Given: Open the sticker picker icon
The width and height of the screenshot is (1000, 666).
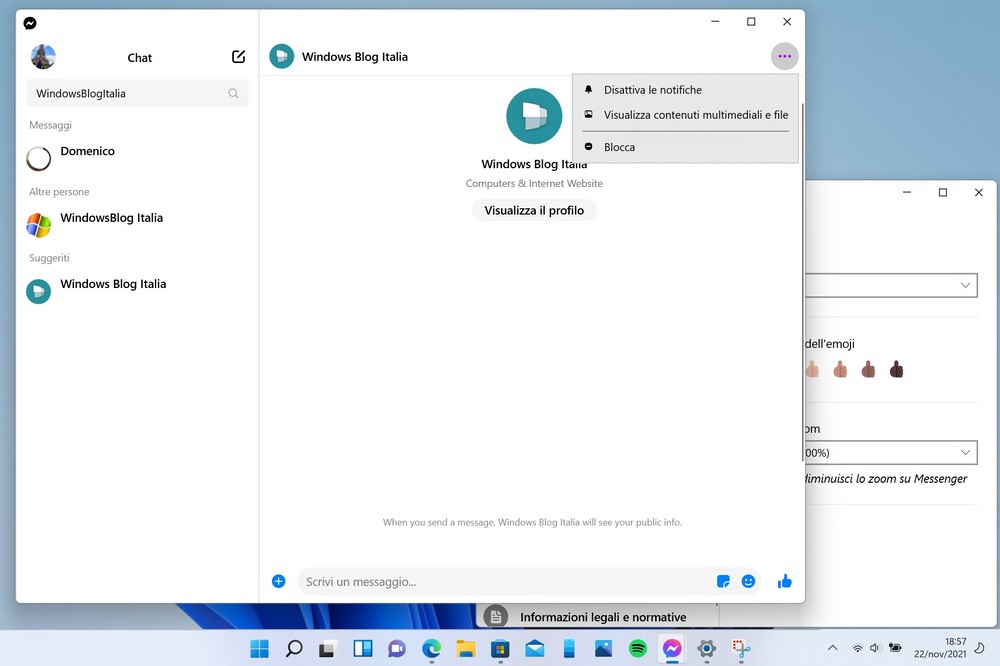Looking at the screenshot, I should tap(724, 581).
